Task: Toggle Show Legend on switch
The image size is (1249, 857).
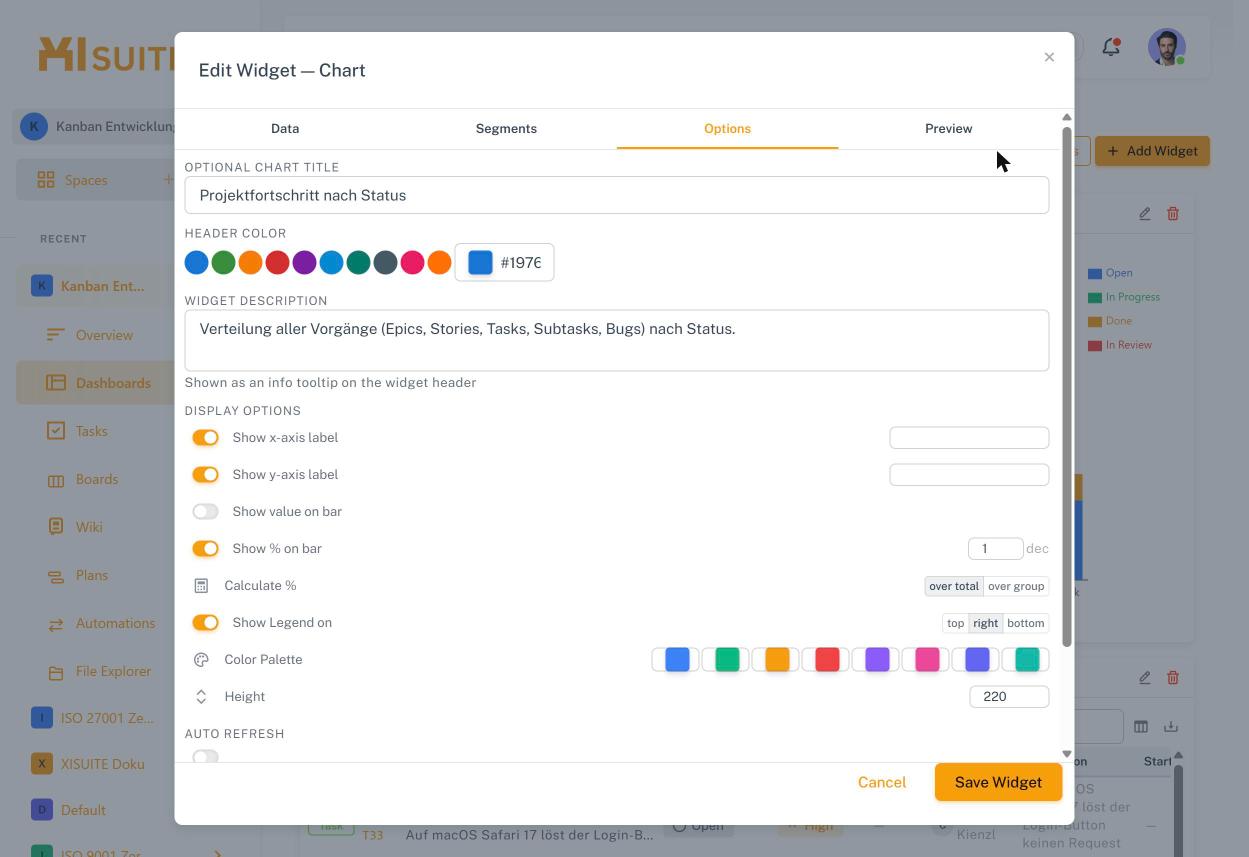Action: [x=205, y=622]
